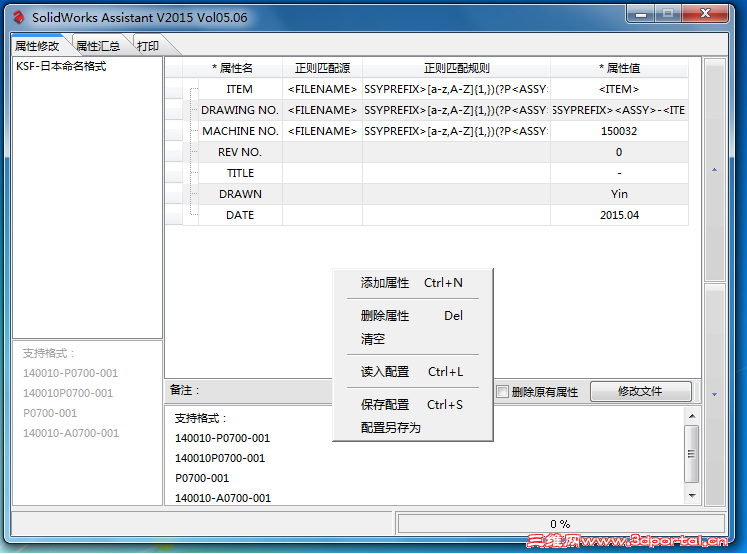
Task: Click the notes scrollbar down arrow
Action: point(692,496)
